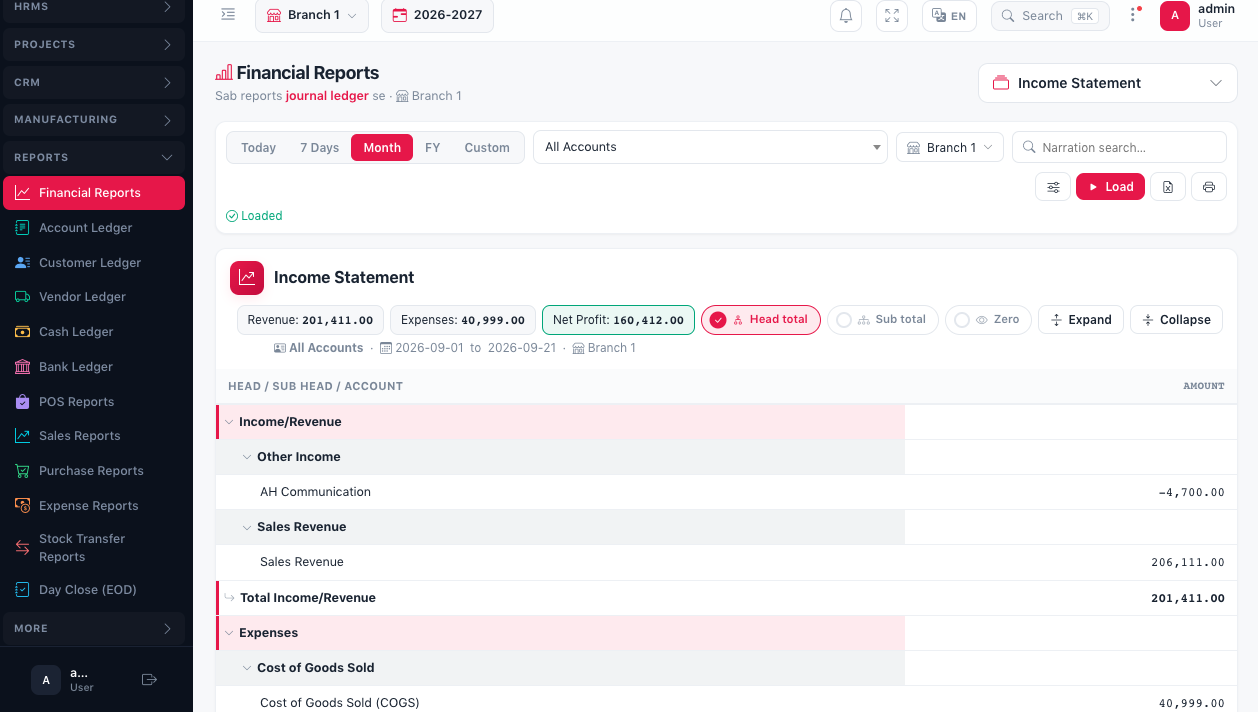Click Revenue summary chip
This screenshot has width=1258, height=712.
tap(310, 320)
